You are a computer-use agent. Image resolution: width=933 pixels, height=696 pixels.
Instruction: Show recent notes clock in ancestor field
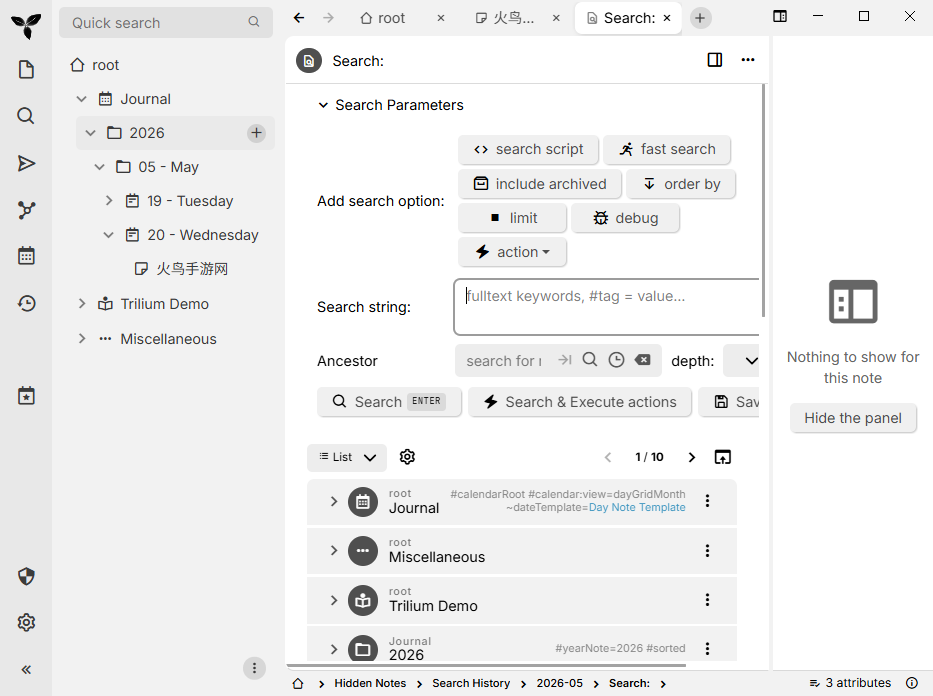click(616, 360)
